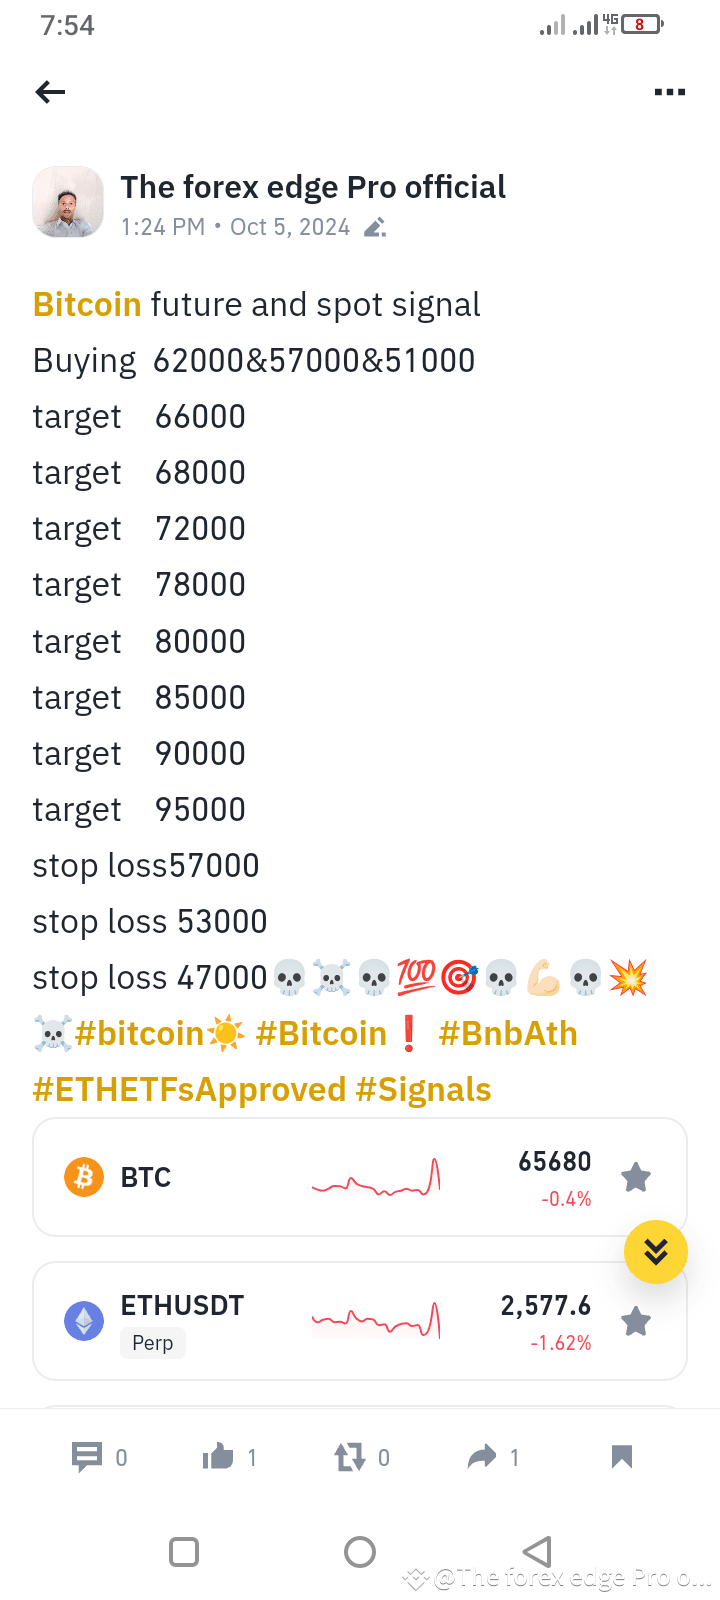
Task: Open the three-dot post options menu
Action: [x=669, y=91]
